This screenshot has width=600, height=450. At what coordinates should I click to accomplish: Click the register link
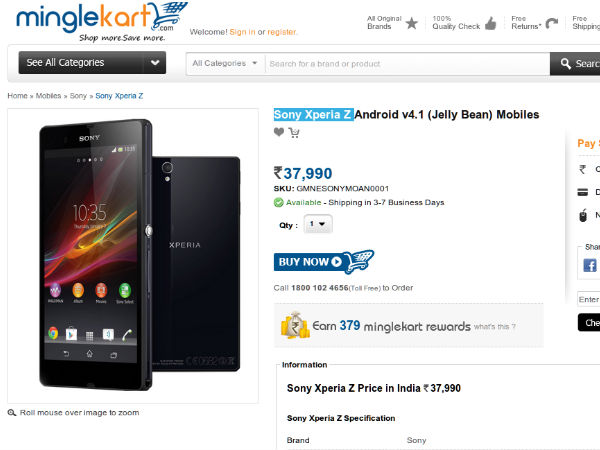pyautogui.click(x=282, y=32)
